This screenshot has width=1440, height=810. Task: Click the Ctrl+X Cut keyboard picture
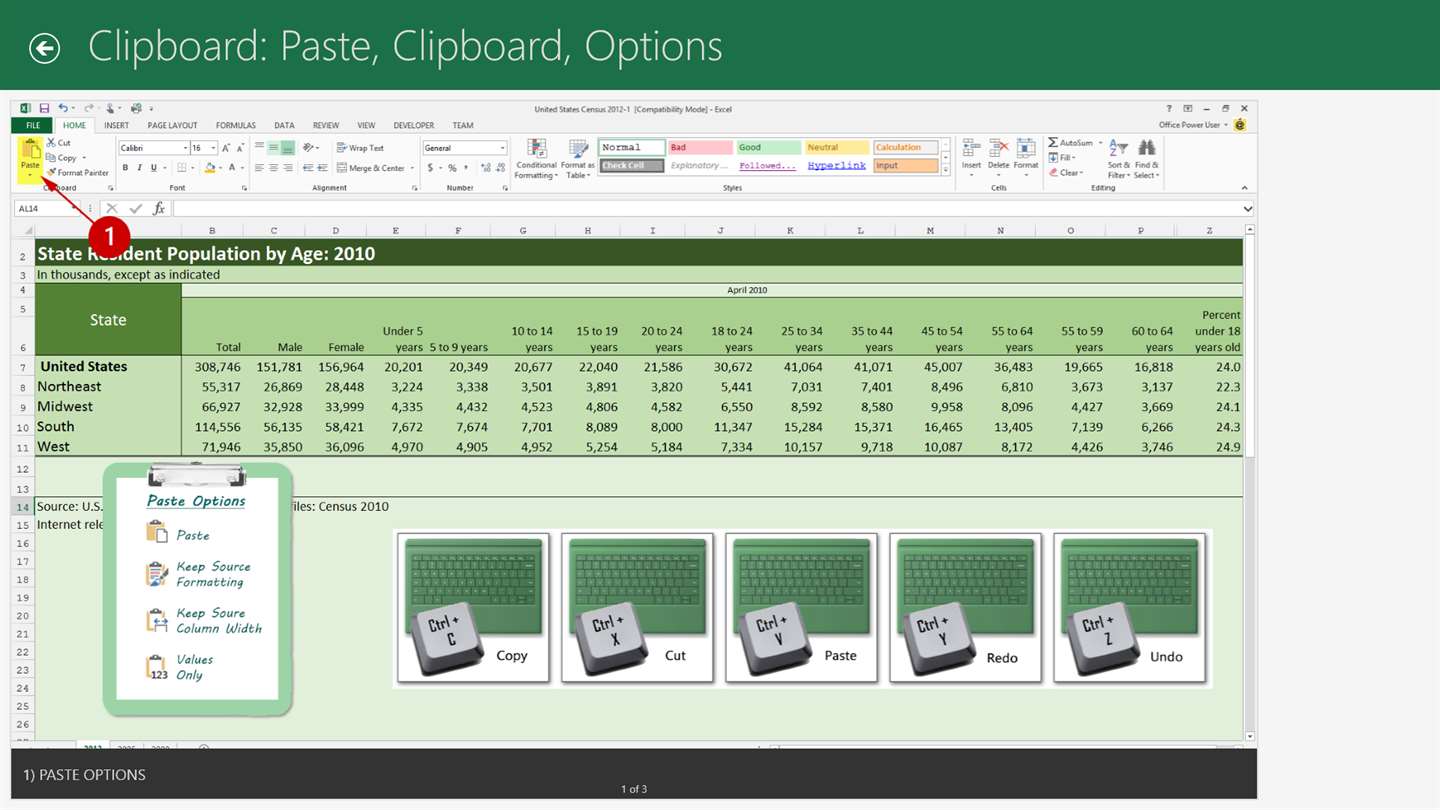[637, 607]
